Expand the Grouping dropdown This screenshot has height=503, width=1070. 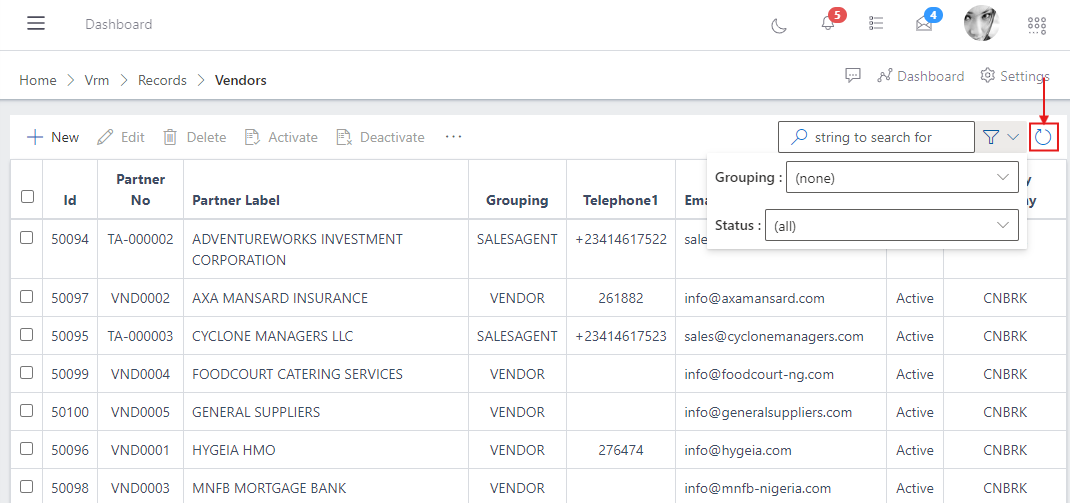[902, 178]
